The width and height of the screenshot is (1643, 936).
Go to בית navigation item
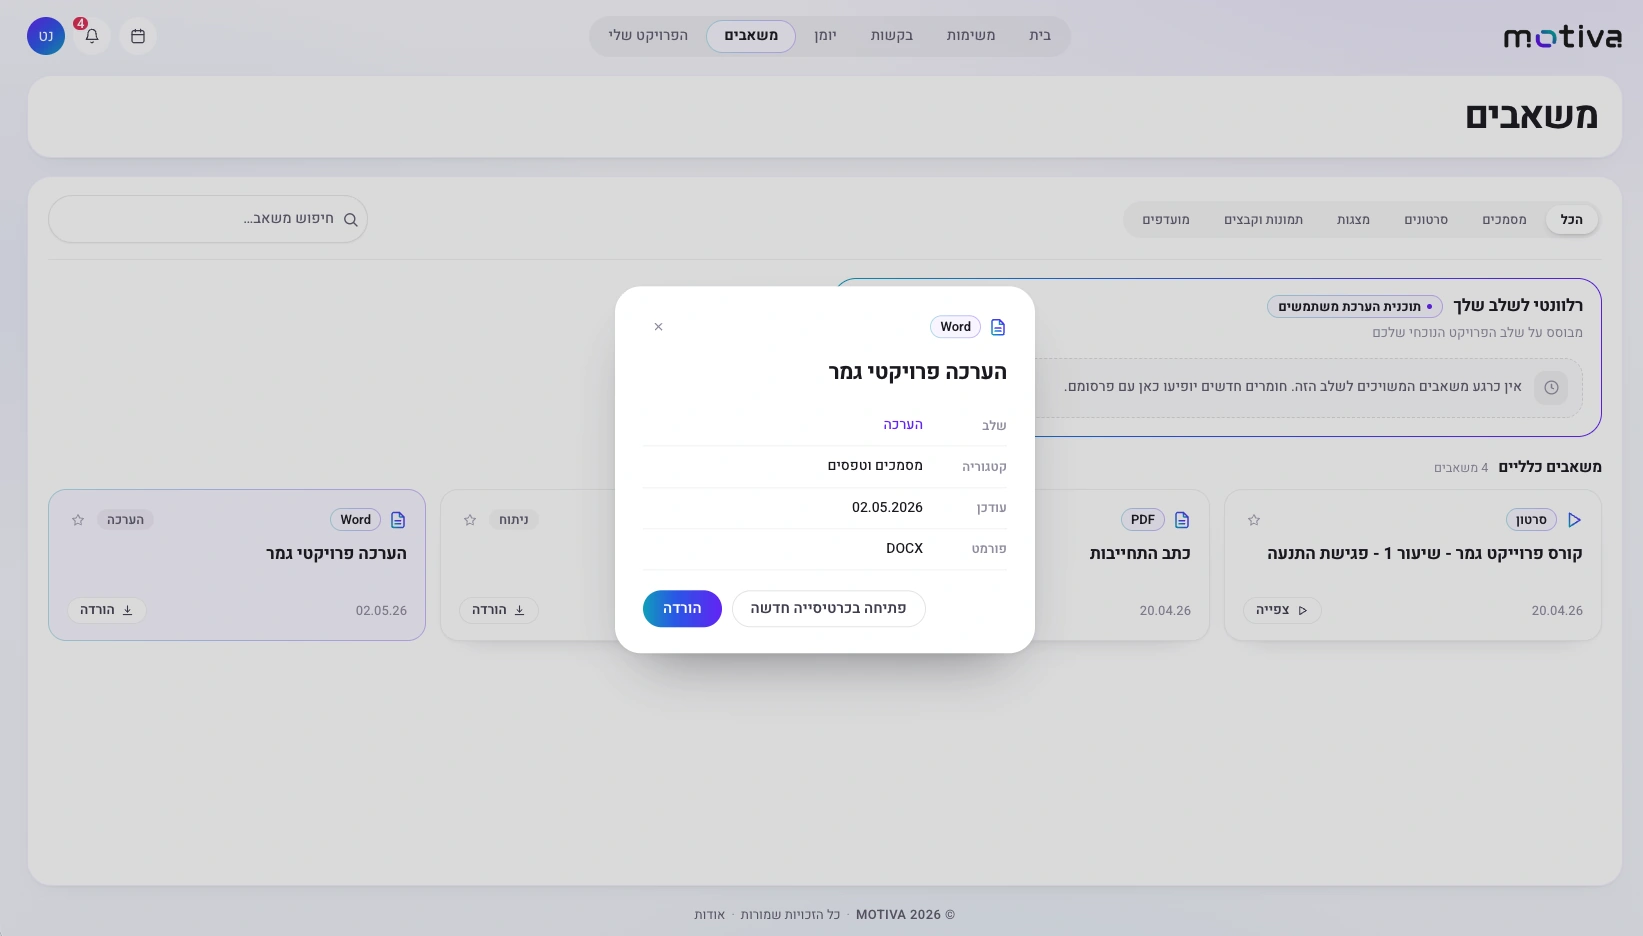[1040, 36]
